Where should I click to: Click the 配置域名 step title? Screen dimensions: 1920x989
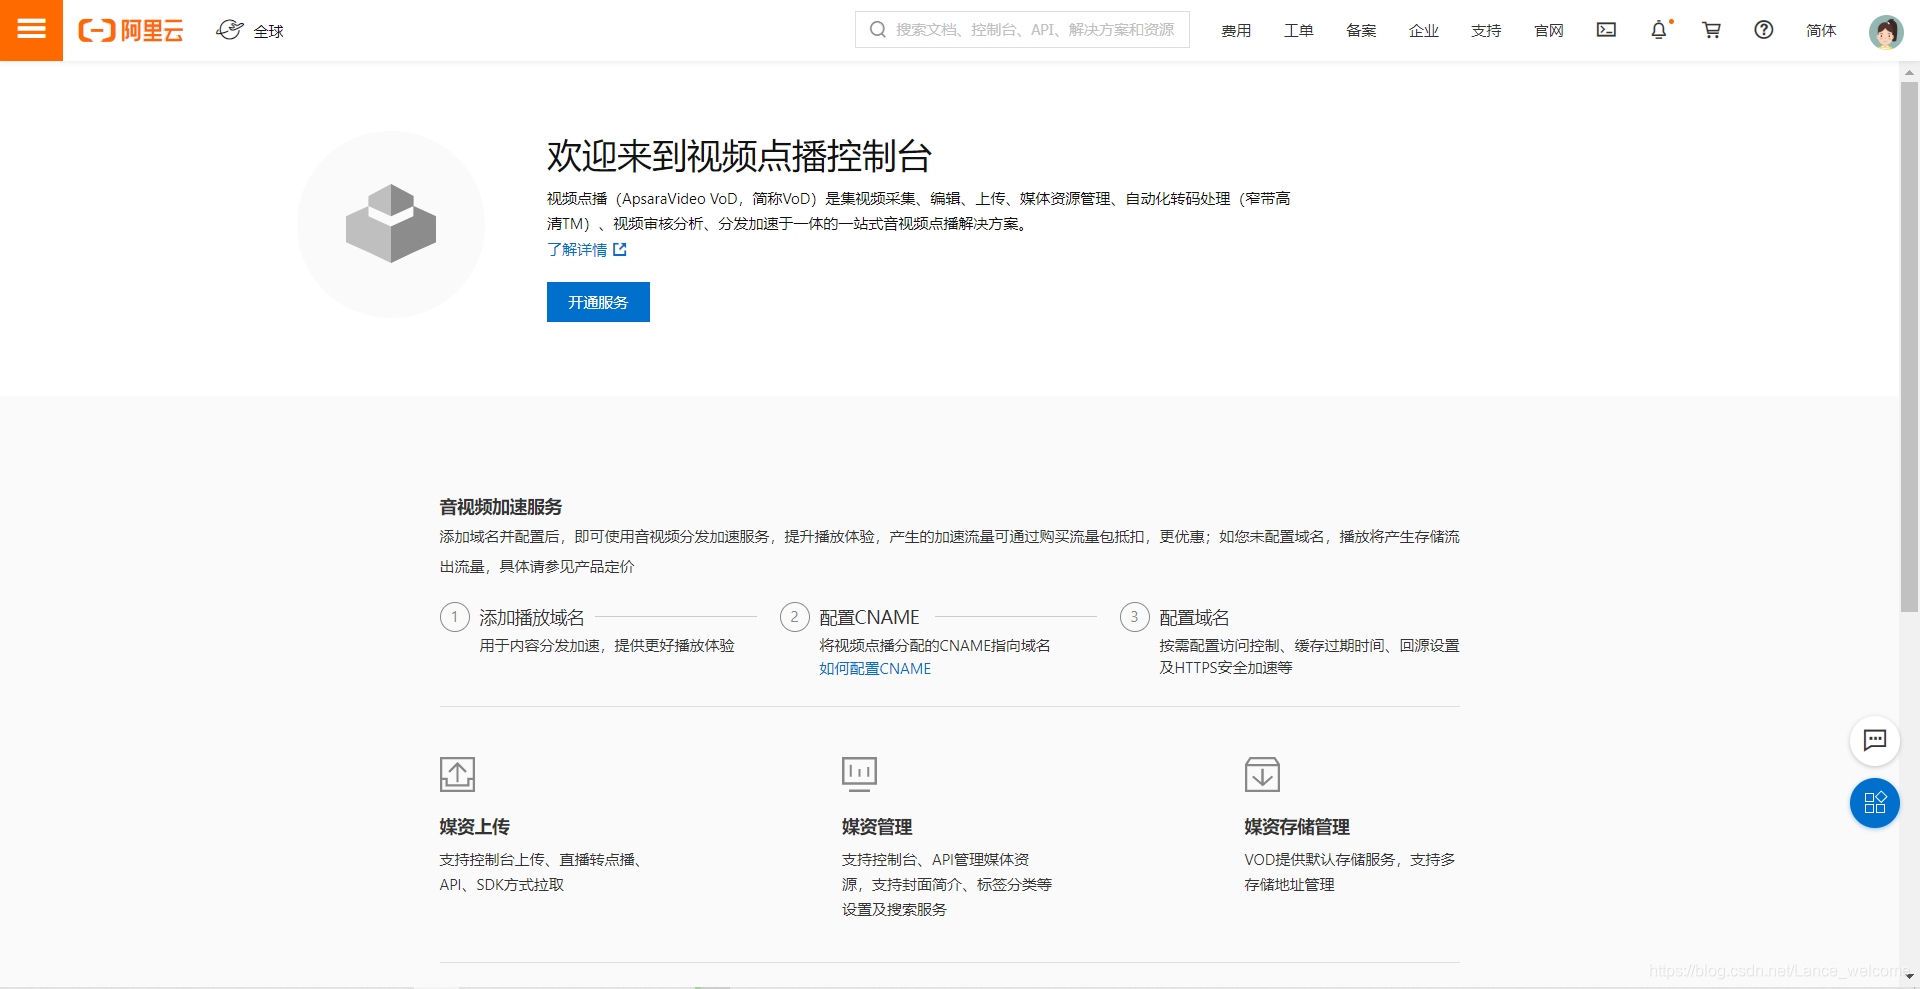1194,618
